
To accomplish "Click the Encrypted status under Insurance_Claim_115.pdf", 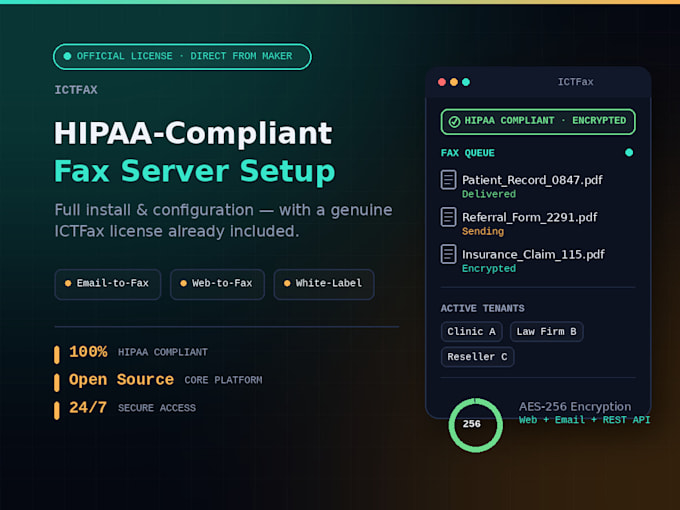I will coord(489,268).
